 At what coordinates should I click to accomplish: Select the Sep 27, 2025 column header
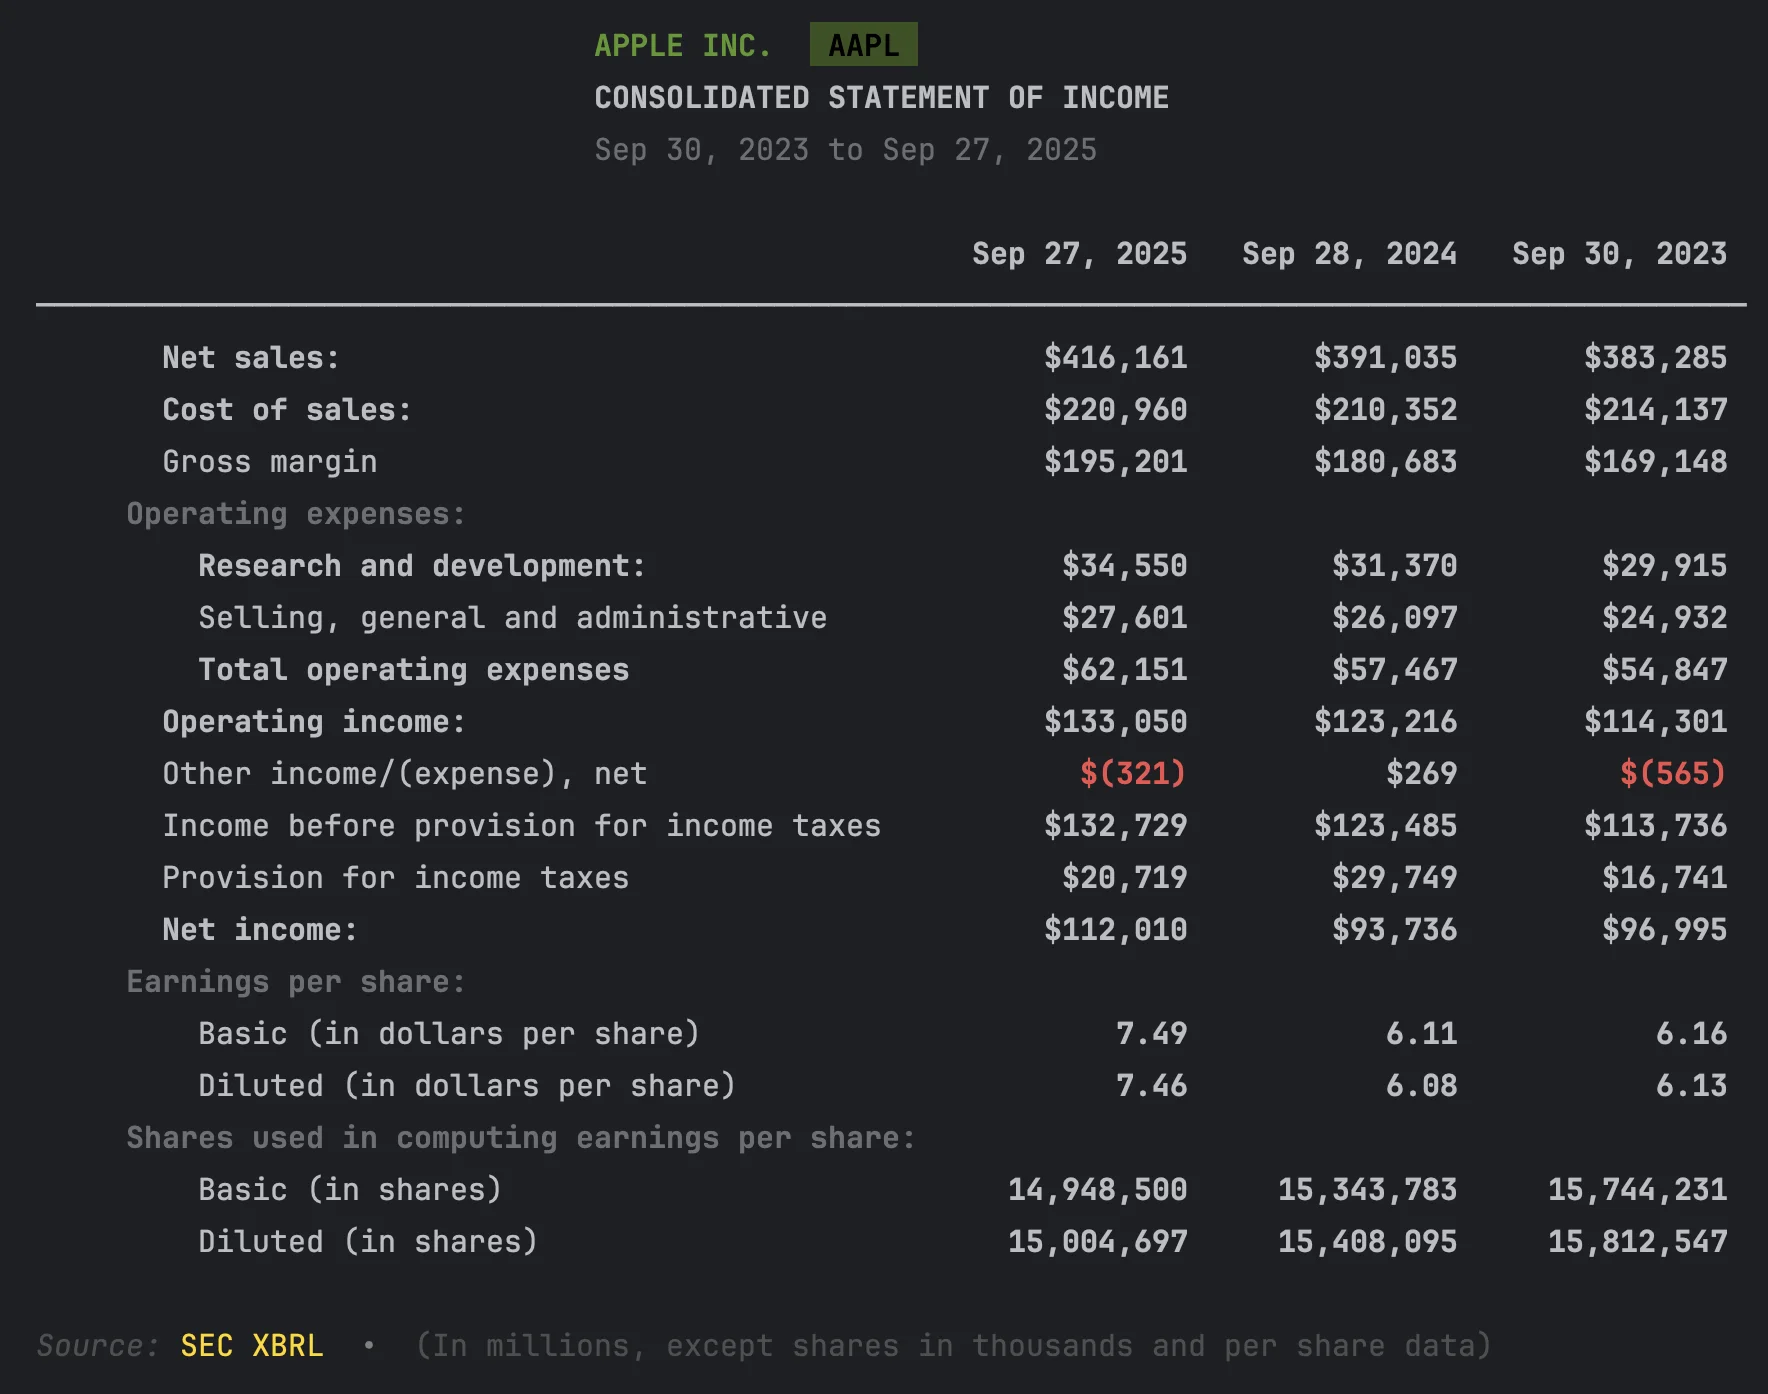[1079, 254]
